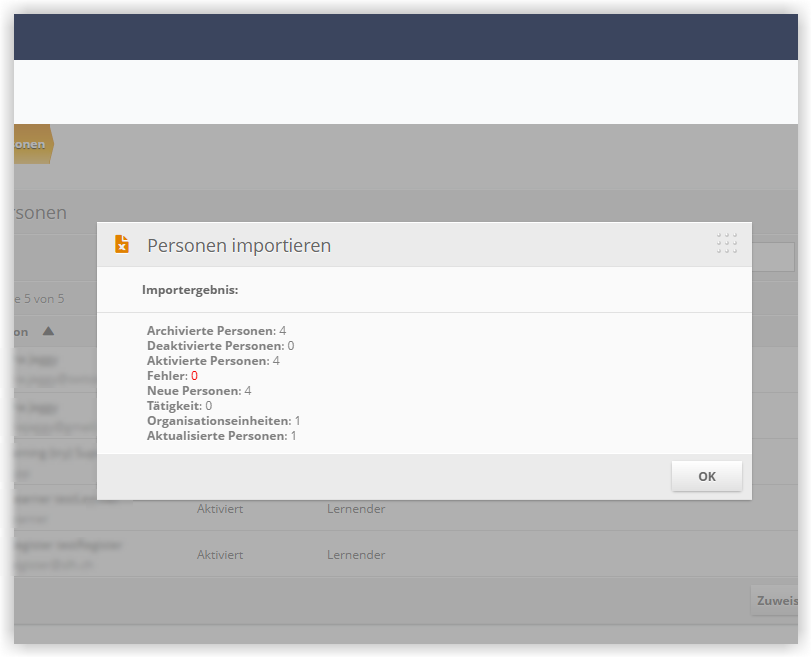This screenshot has width=812, height=658.
Task: Click the Importergebnis heading label
Action: (190, 290)
